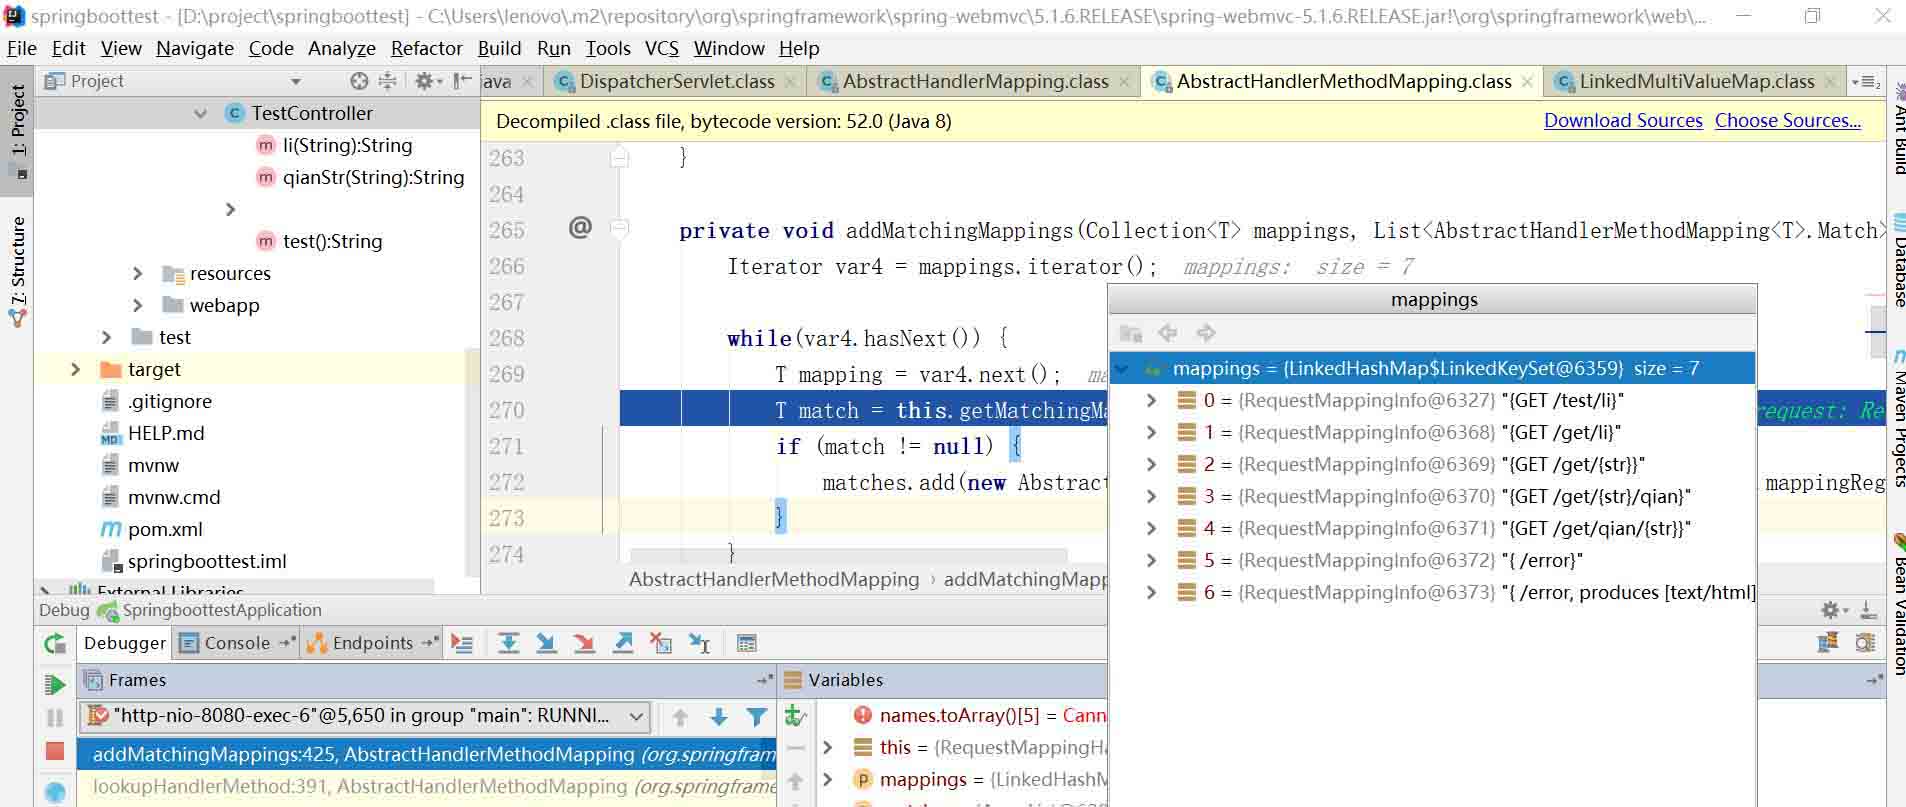The height and width of the screenshot is (807, 1906).
Task: Collapse TestController node in project tree
Action: tap(200, 113)
